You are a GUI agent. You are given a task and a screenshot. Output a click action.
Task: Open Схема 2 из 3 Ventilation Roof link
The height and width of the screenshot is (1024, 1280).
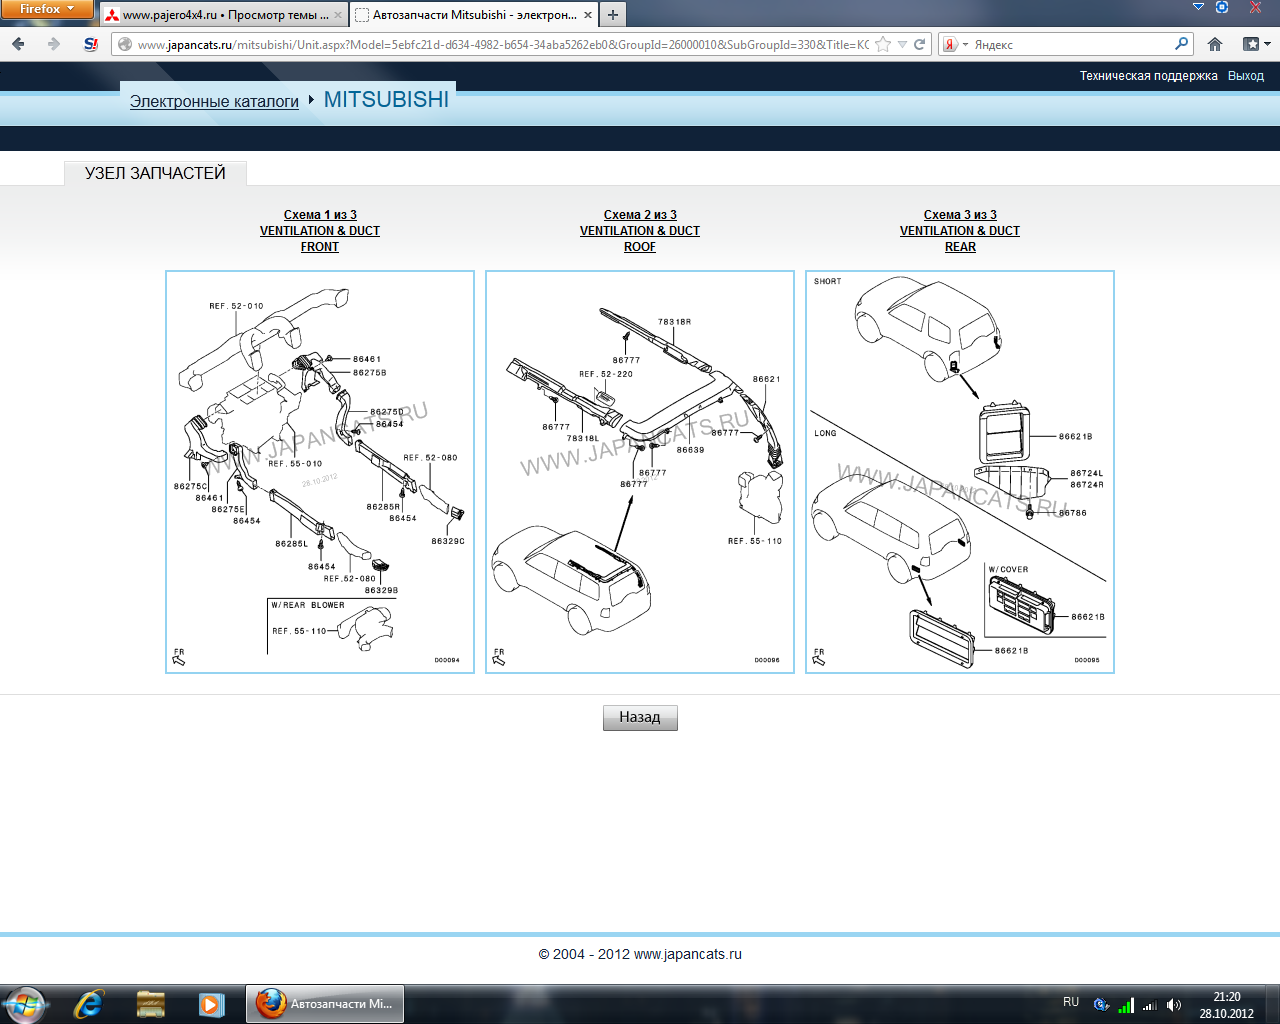click(640, 231)
